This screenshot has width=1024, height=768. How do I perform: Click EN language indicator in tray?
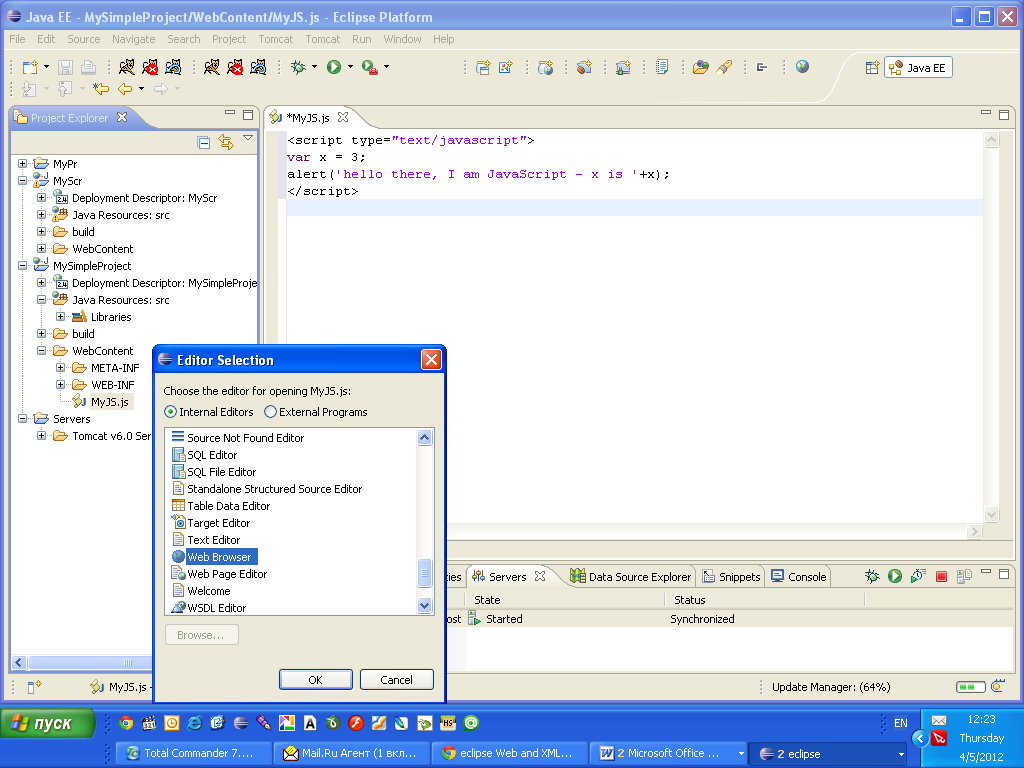tap(901, 723)
